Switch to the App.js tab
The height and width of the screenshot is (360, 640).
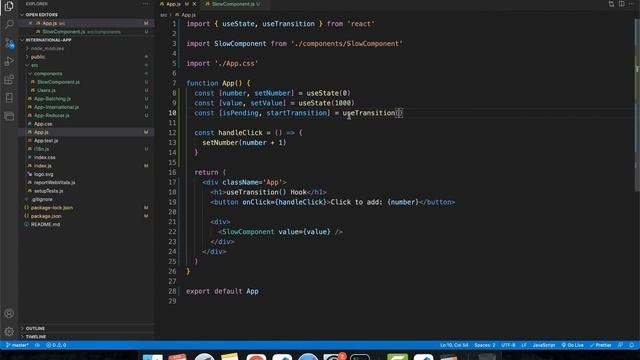pyautogui.click(x=173, y=4)
